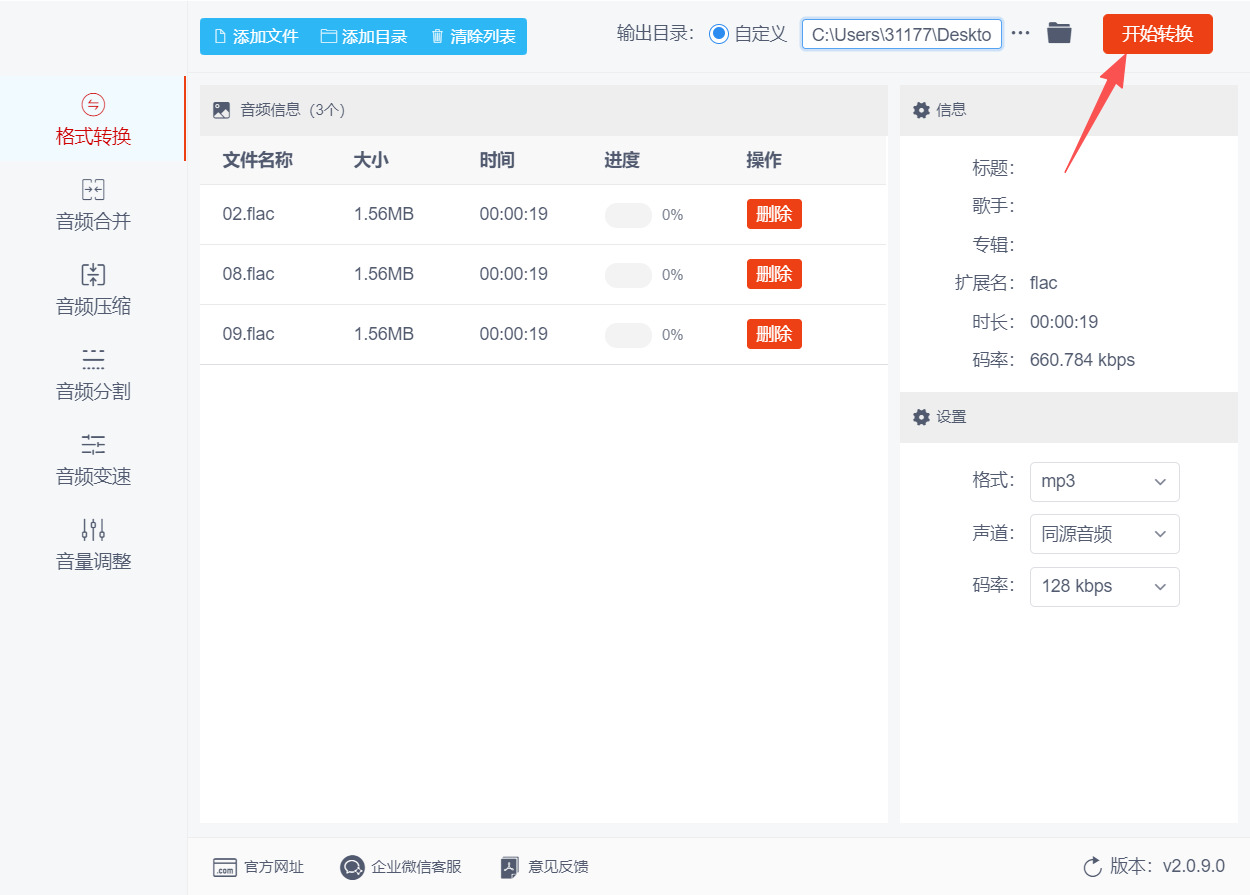
Task: Open the 音频合并 merge tool
Action: tap(93, 205)
